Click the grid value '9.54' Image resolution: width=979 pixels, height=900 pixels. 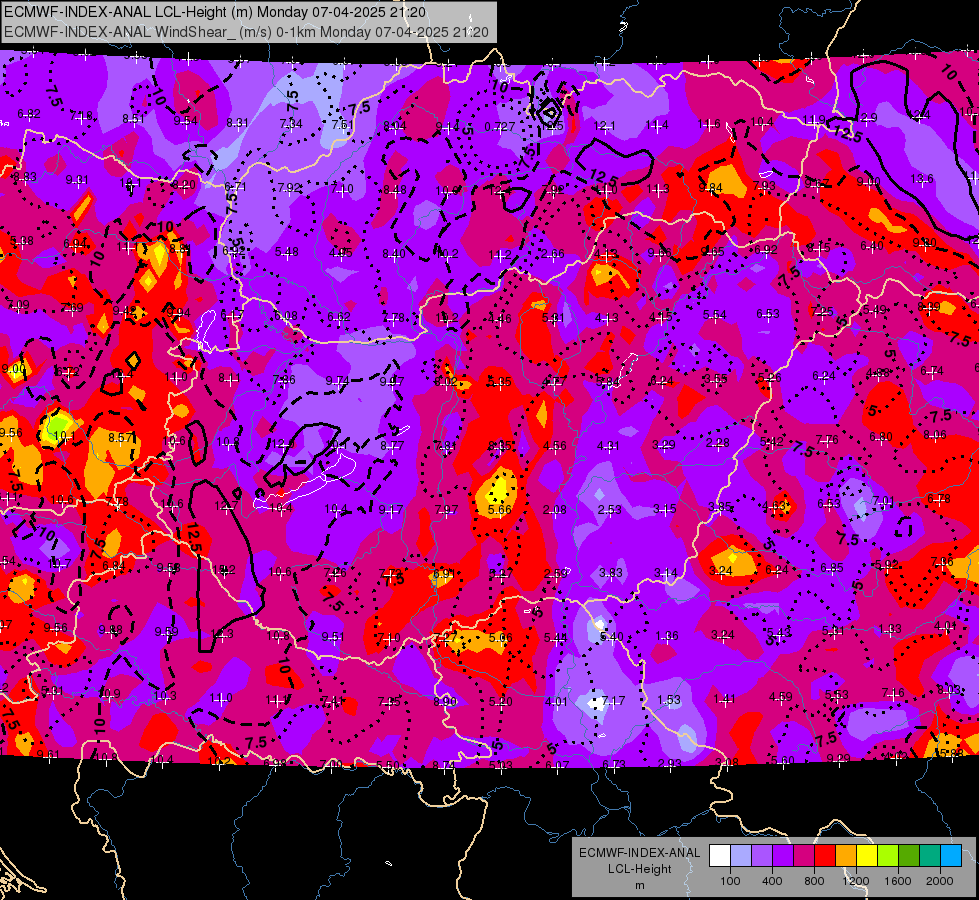tap(185, 121)
